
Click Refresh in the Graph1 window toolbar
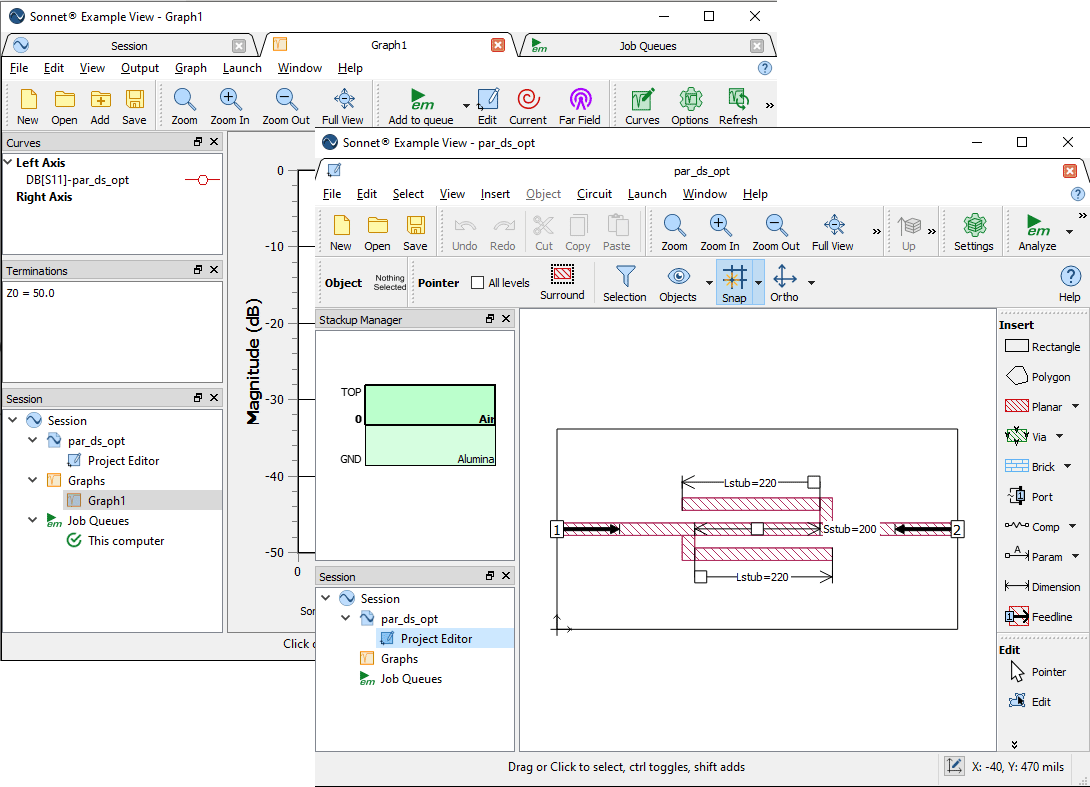pos(738,107)
